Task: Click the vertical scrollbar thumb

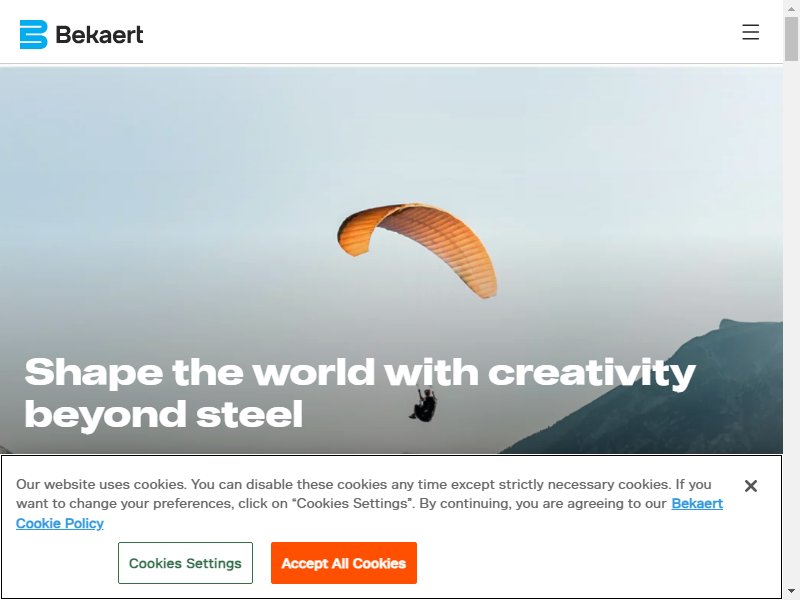Action: click(791, 39)
